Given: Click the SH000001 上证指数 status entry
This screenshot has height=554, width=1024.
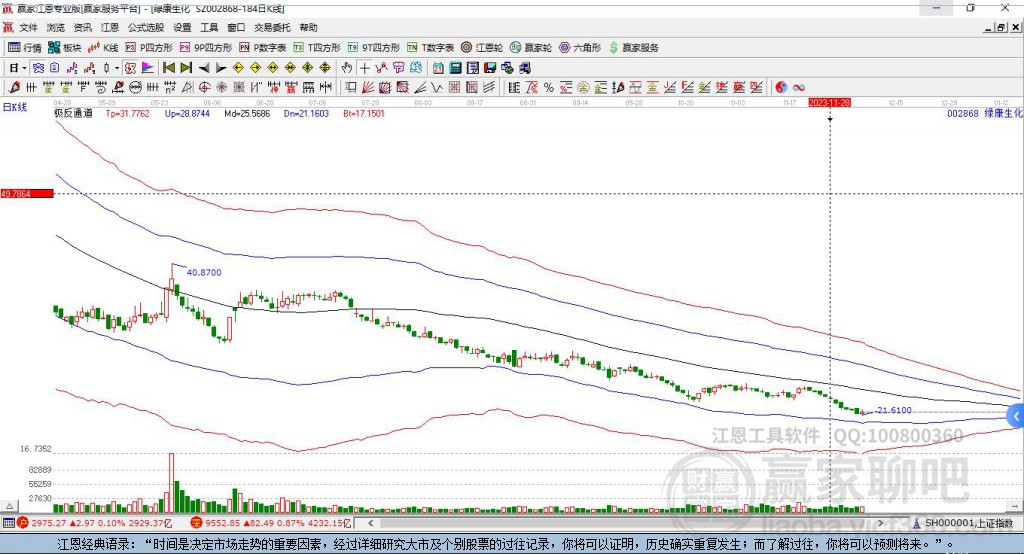Looking at the screenshot, I should (963, 523).
